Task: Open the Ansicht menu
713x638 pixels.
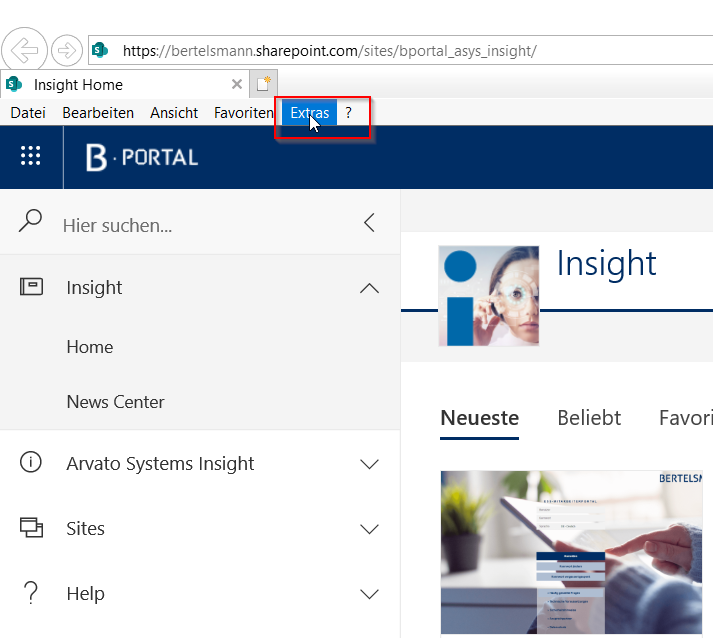Action: (x=174, y=113)
